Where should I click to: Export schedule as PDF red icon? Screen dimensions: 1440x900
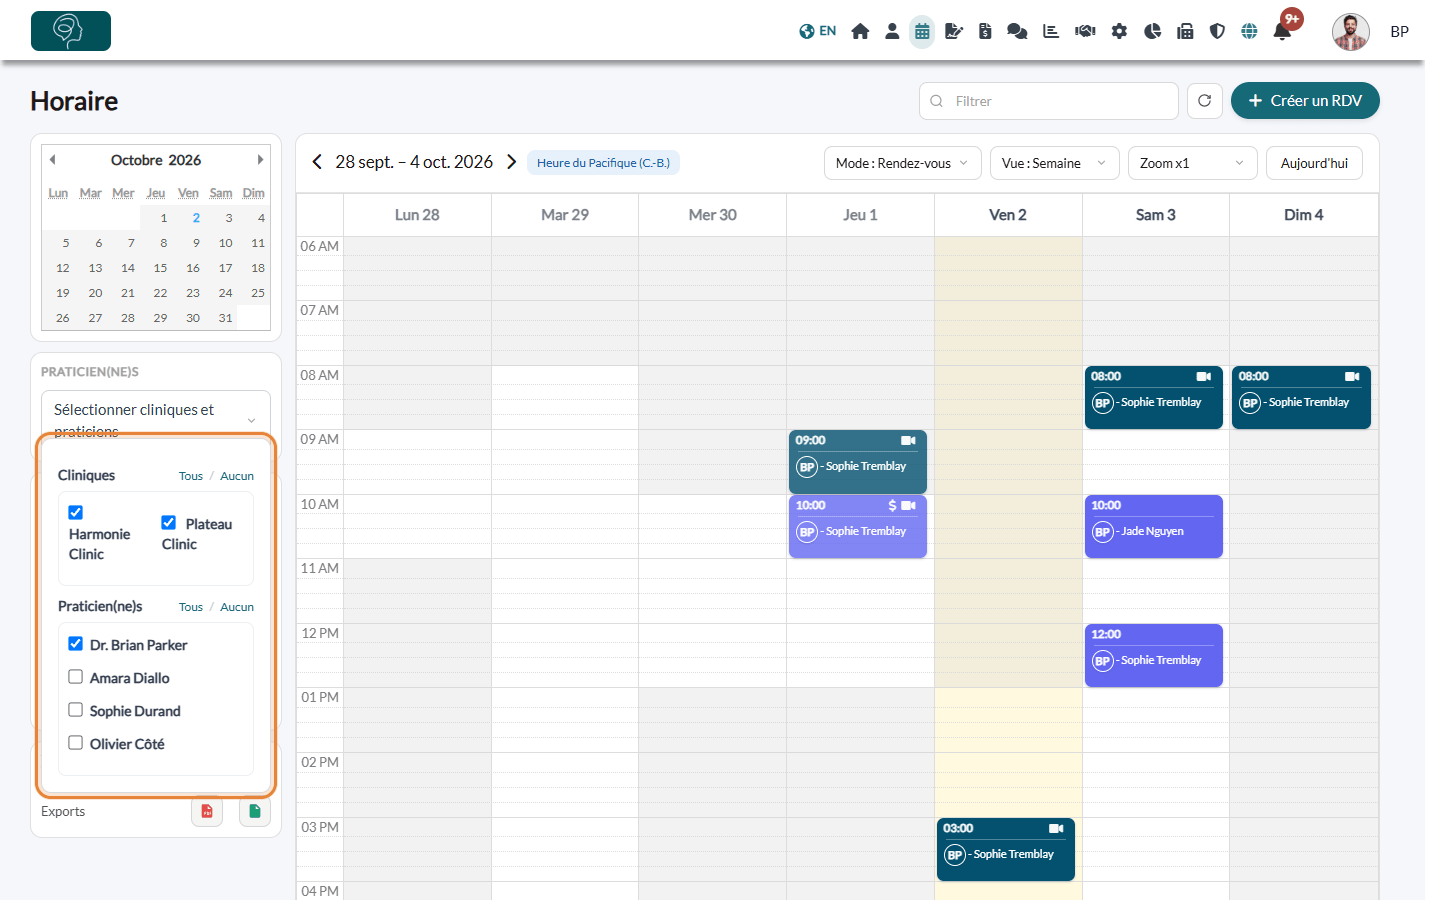207,811
